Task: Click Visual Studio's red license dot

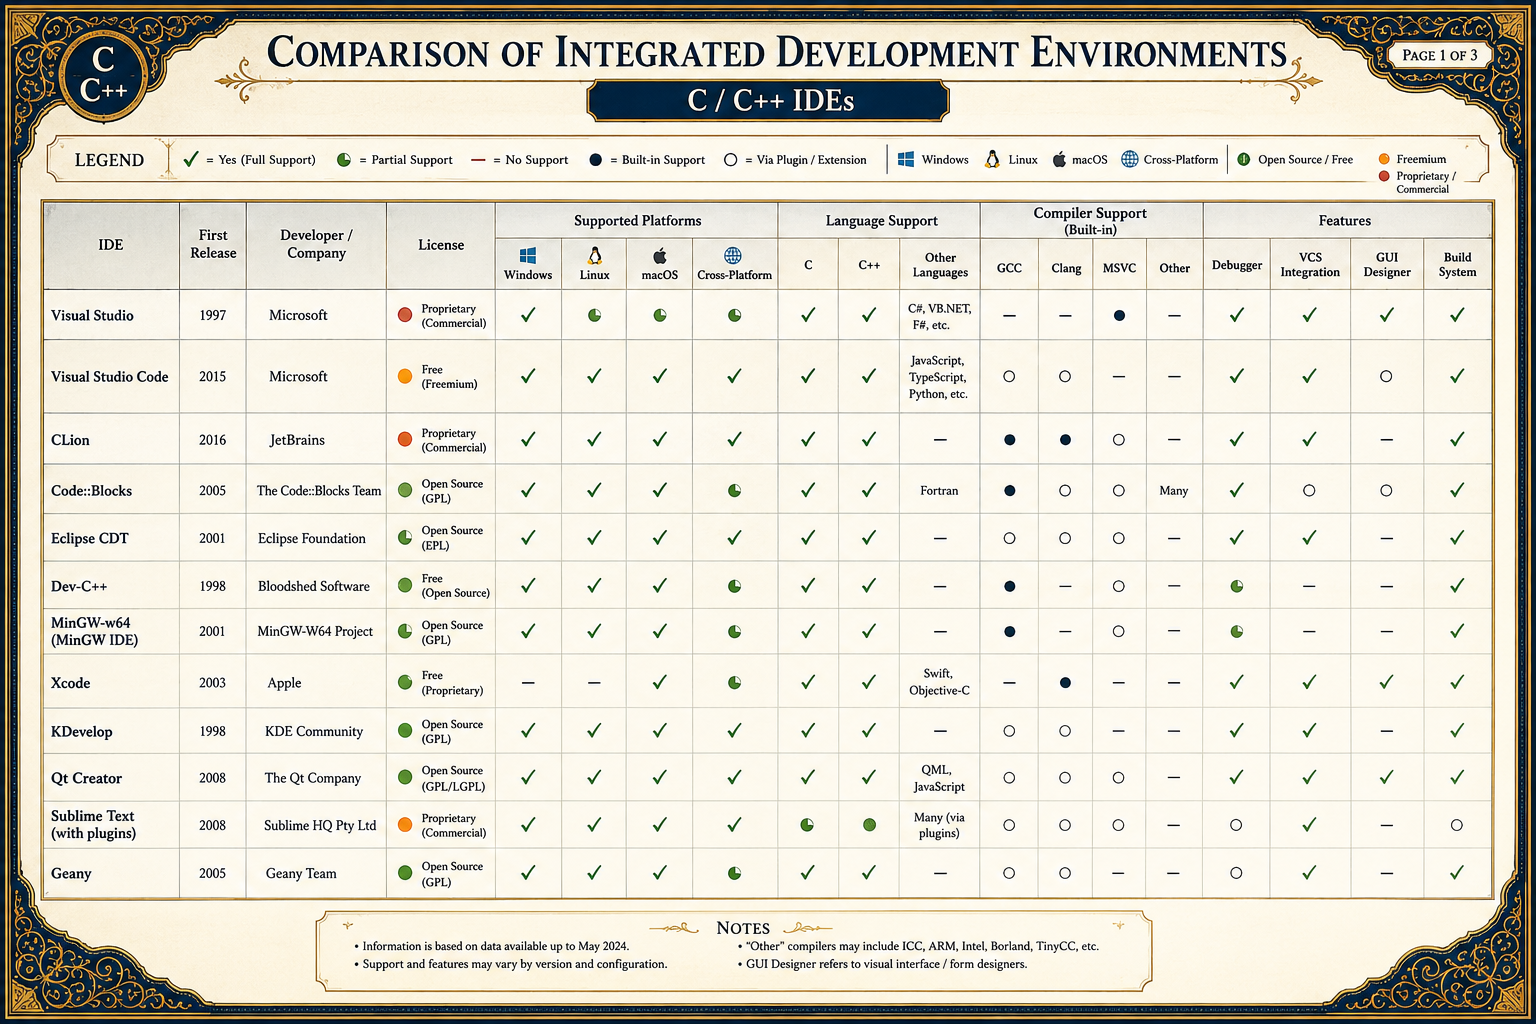Action: pos(405,315)
